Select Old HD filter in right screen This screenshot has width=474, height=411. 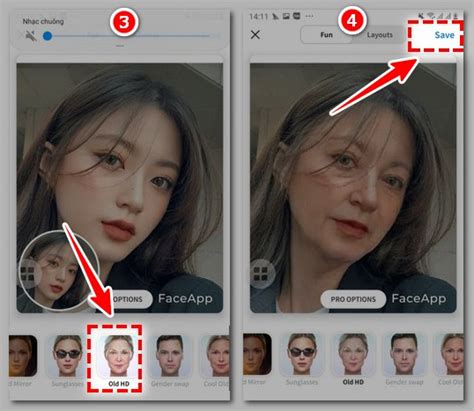click(x=353, y=359)
